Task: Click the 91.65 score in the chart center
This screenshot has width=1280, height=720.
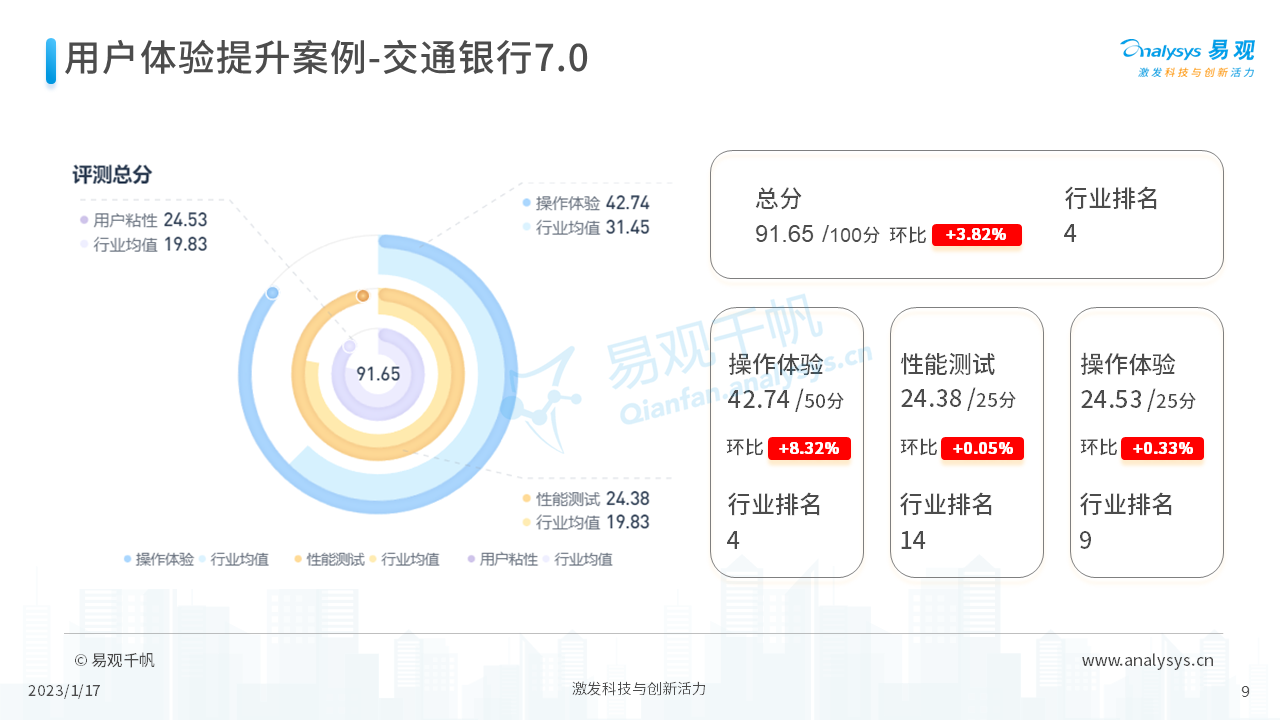Action: coord(378,374)
